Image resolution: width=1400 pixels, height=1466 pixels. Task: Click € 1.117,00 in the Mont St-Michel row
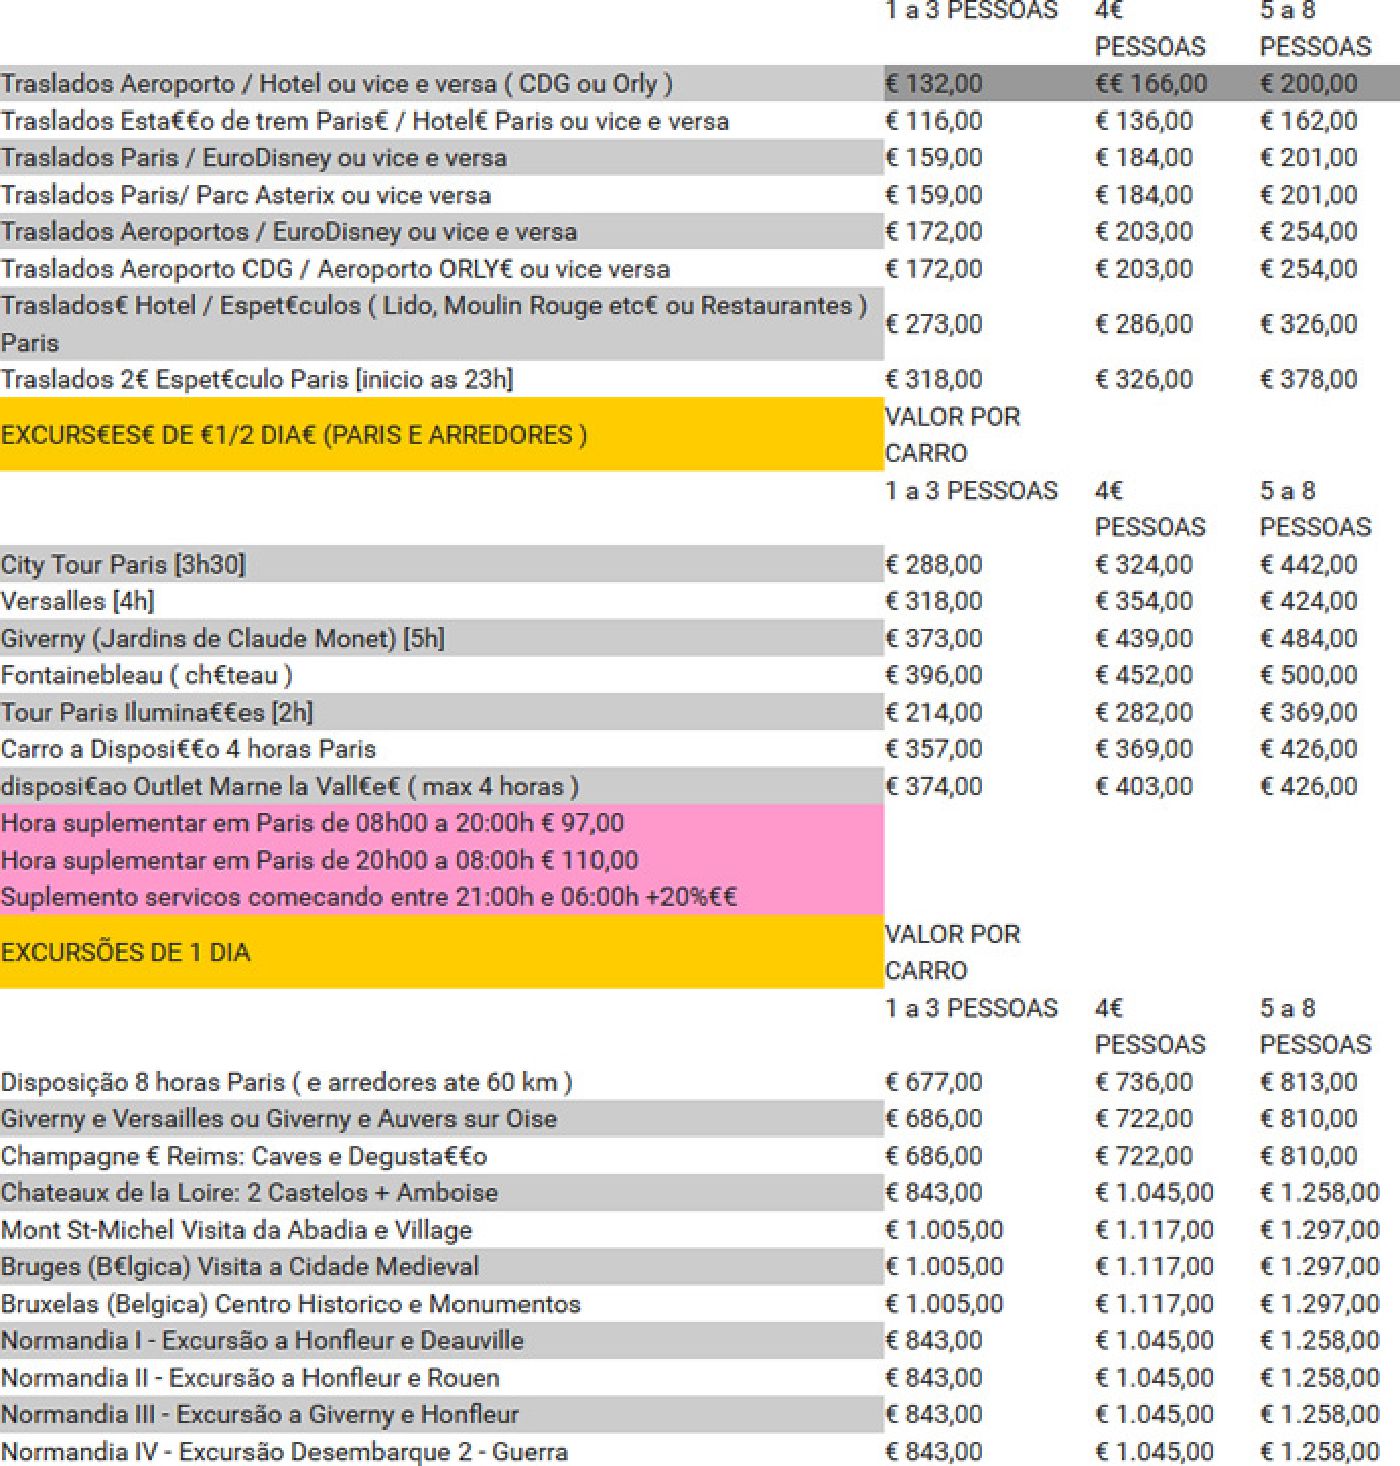pyautogui.click(x=1154, y=1231)
